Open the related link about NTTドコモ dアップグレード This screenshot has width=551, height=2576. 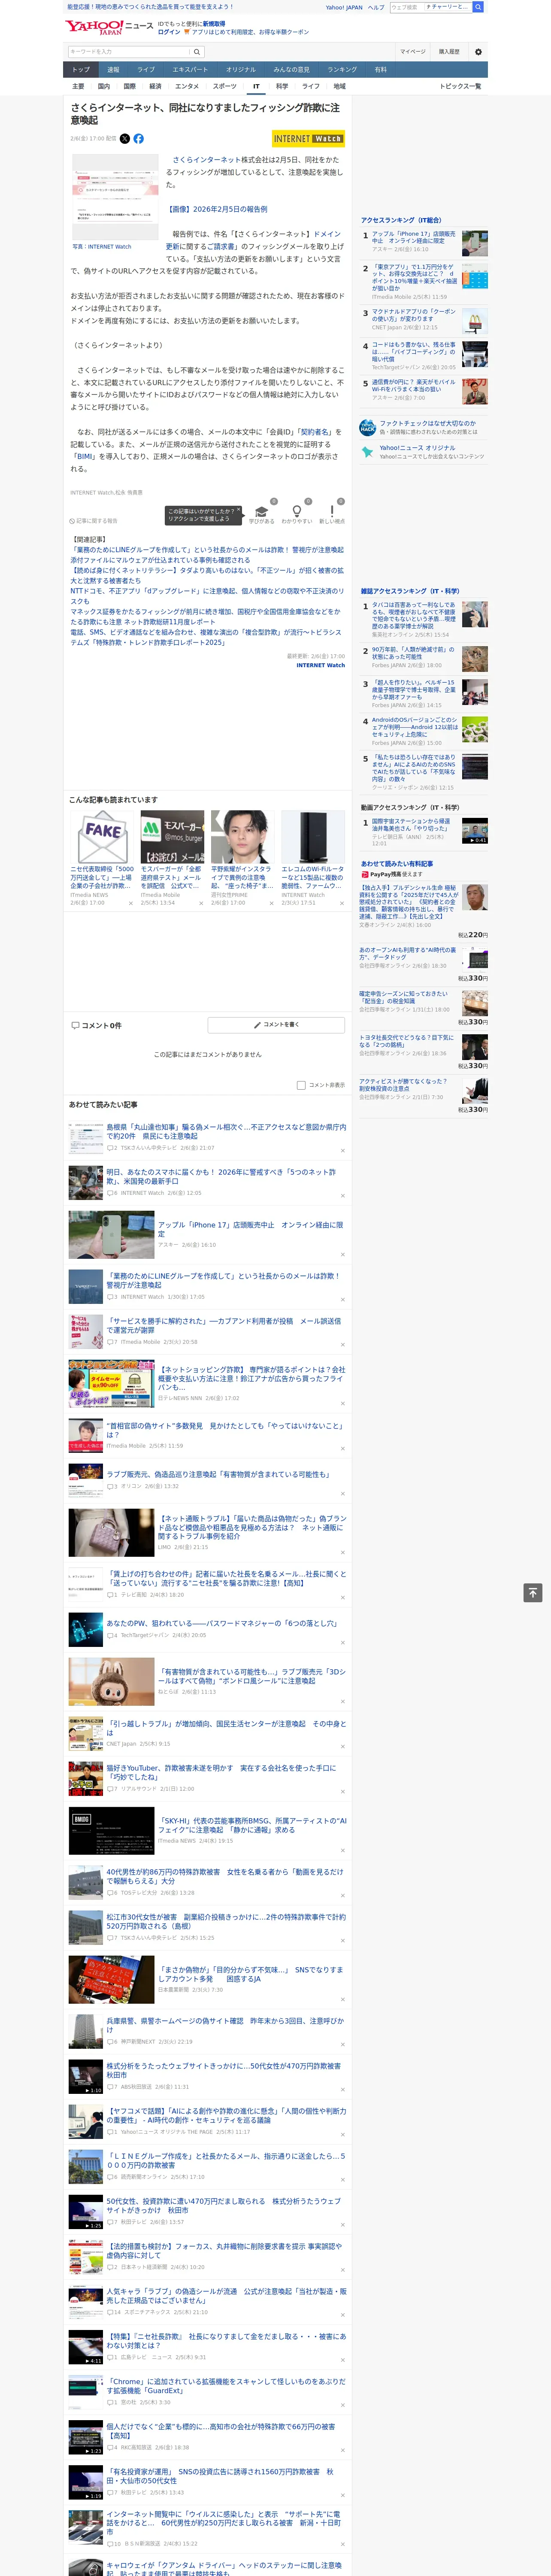point(207,596)
